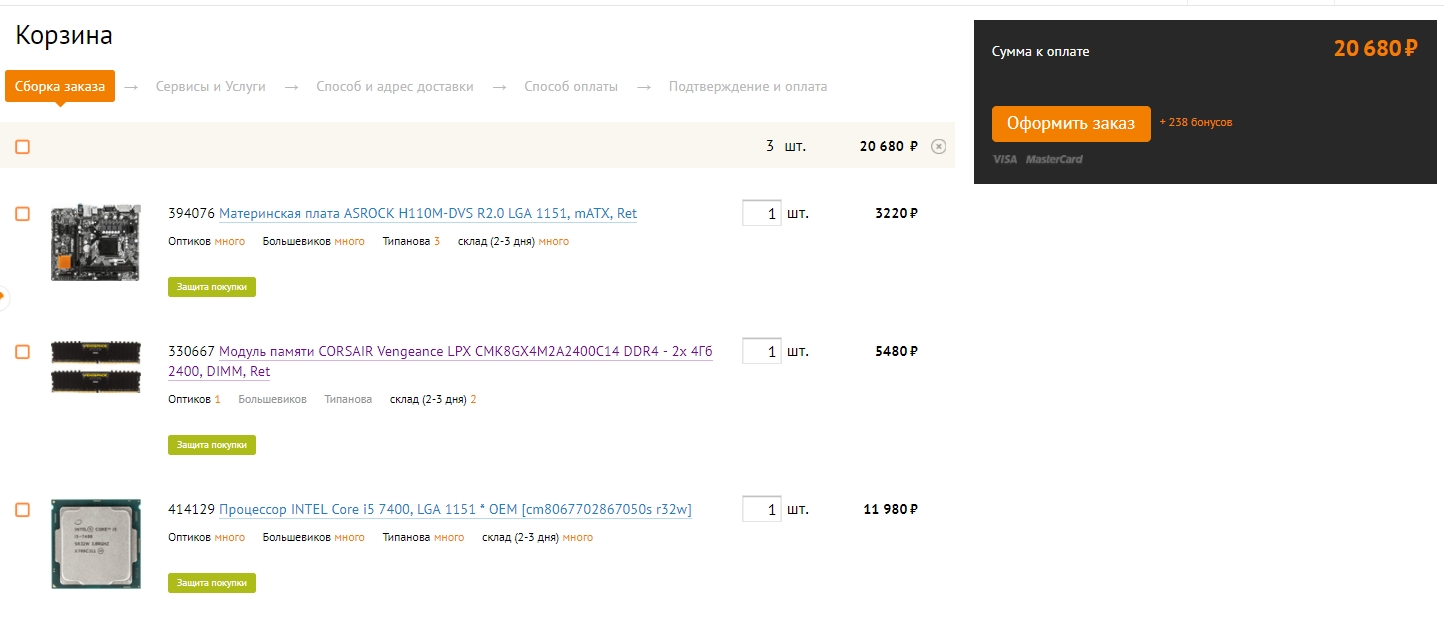The image size is (1444, 620).
Task: Open the Процессор INTEL Core i5 7400 link
Action: click(x=455, y=510)
